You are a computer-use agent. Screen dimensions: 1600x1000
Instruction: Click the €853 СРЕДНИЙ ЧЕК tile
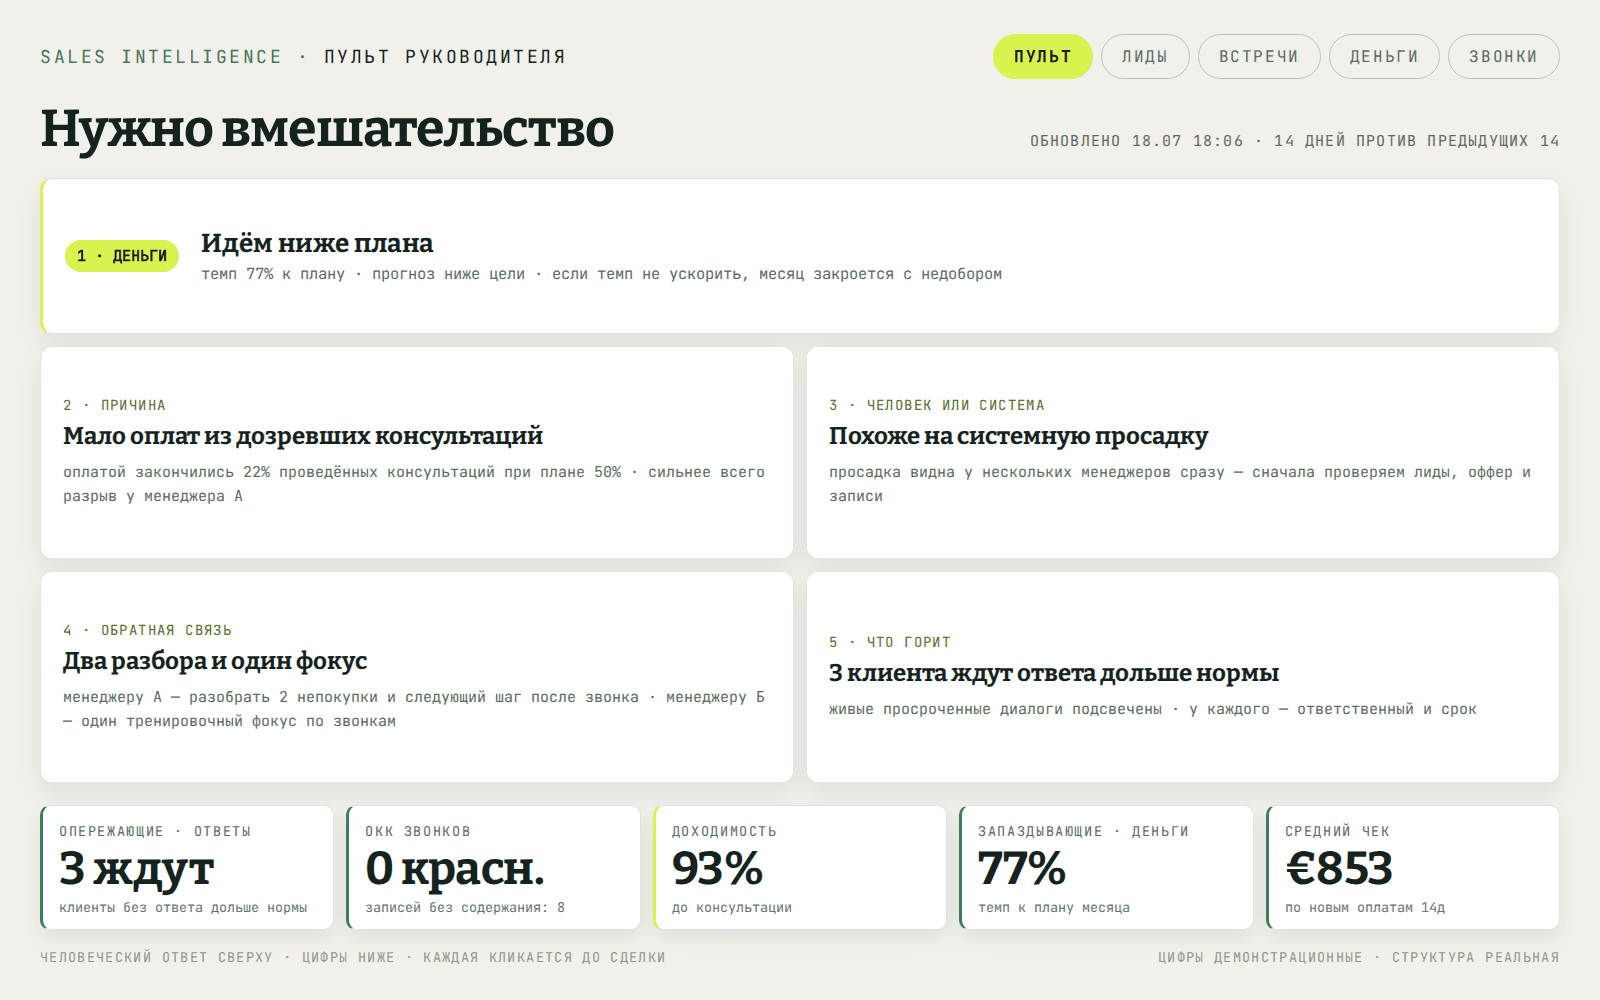1413,867
